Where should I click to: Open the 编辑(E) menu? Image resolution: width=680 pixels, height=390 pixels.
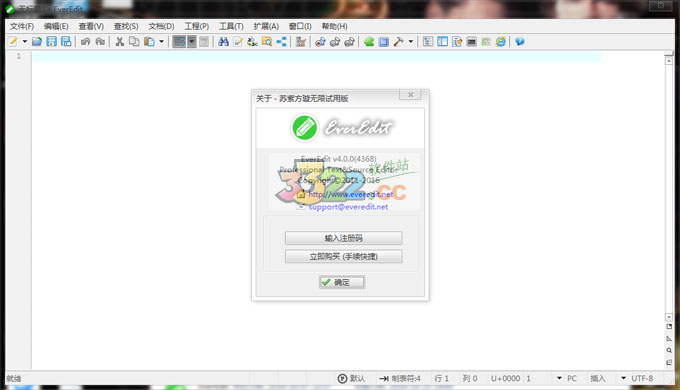pos(56,26)
